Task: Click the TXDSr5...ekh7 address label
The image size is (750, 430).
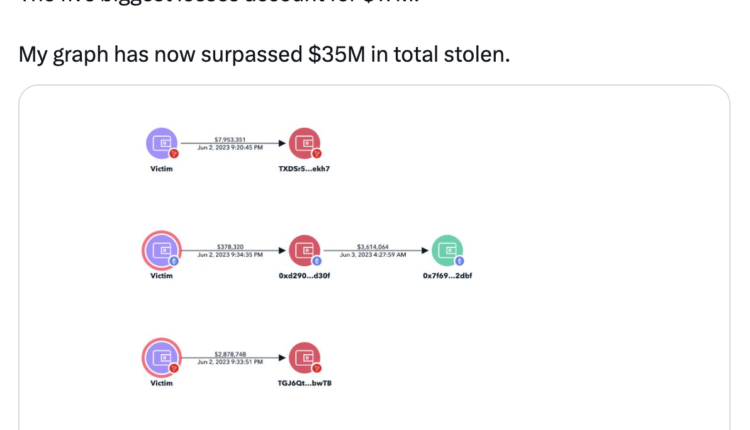Action: (304, 169)
